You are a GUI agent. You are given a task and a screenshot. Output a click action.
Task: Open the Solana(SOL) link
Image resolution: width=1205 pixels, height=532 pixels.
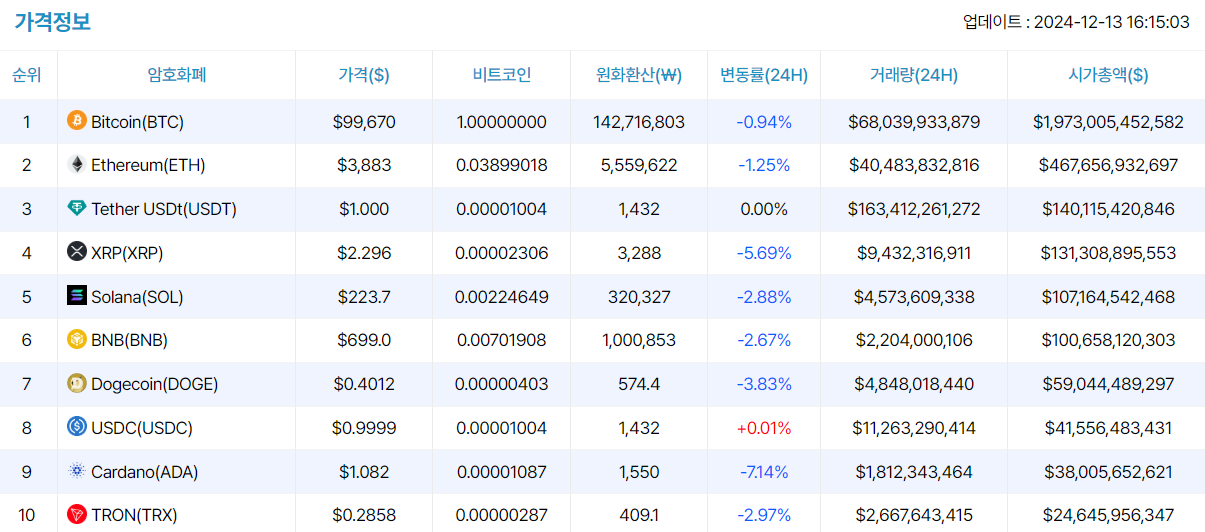click(x=137, y=297)
